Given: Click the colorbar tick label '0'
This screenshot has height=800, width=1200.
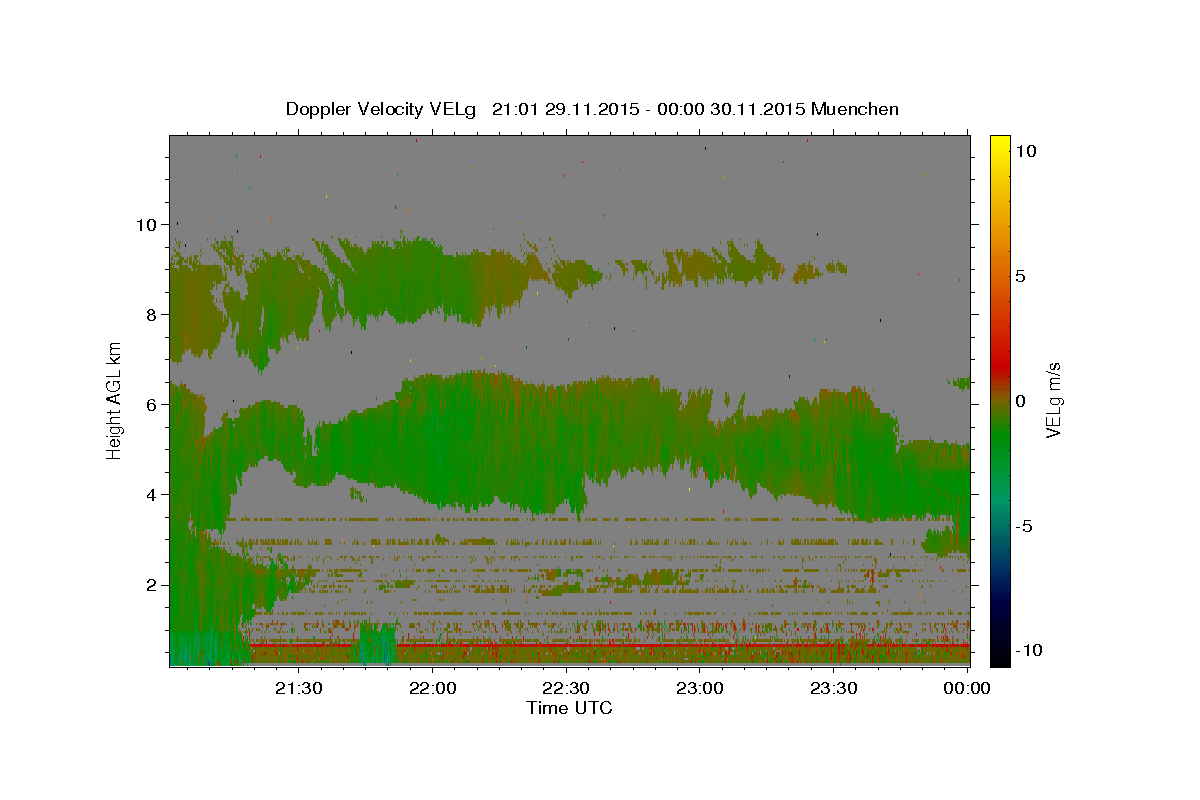Looking at the screenshot, I should pyautogui.click(x=1020, y=401).
